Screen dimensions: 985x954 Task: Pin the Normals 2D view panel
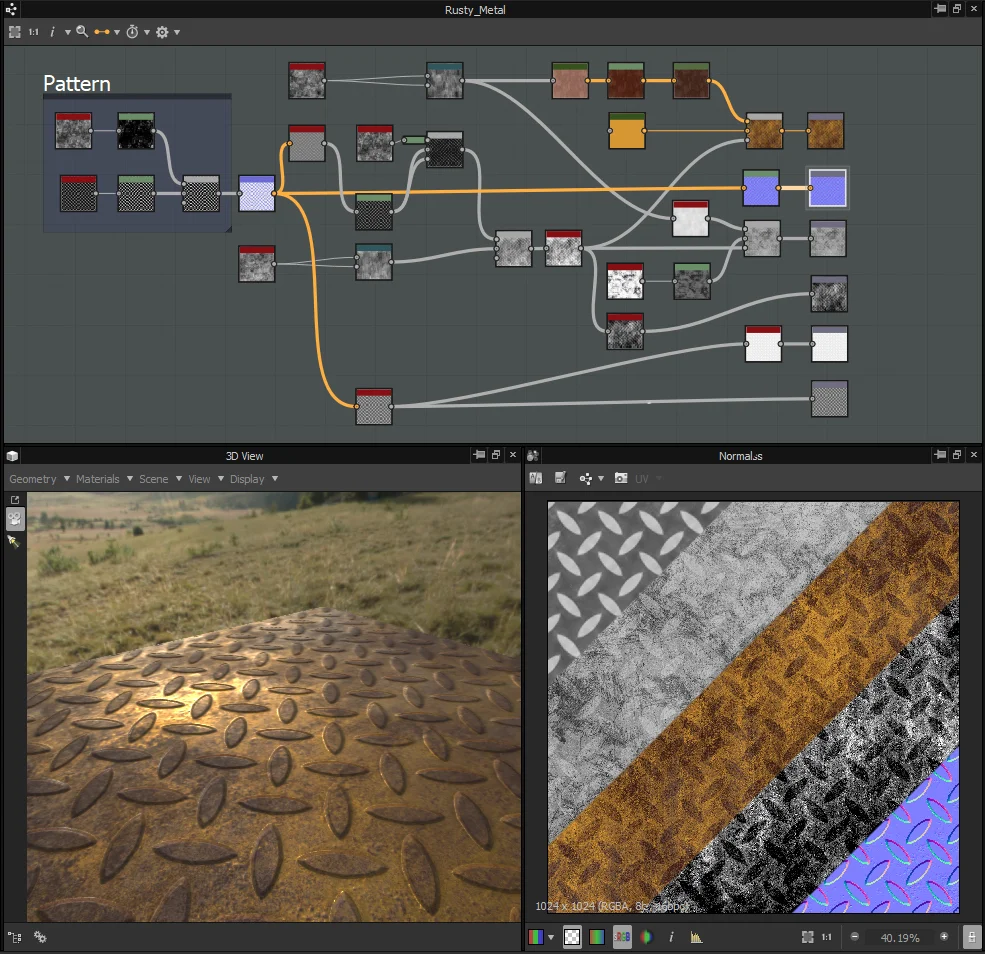[940, 455]
